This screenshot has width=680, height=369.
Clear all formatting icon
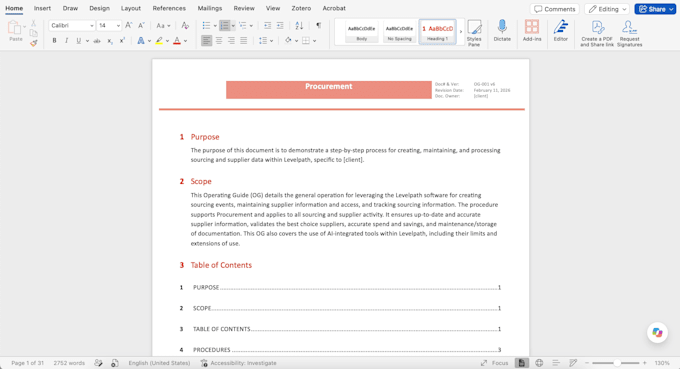[185, 26]
